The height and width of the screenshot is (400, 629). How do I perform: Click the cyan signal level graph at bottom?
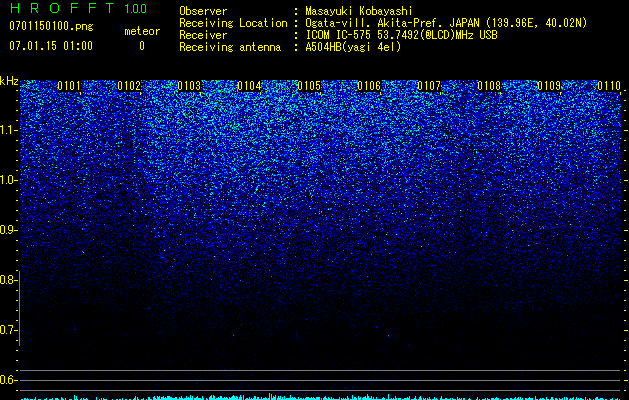321,397
